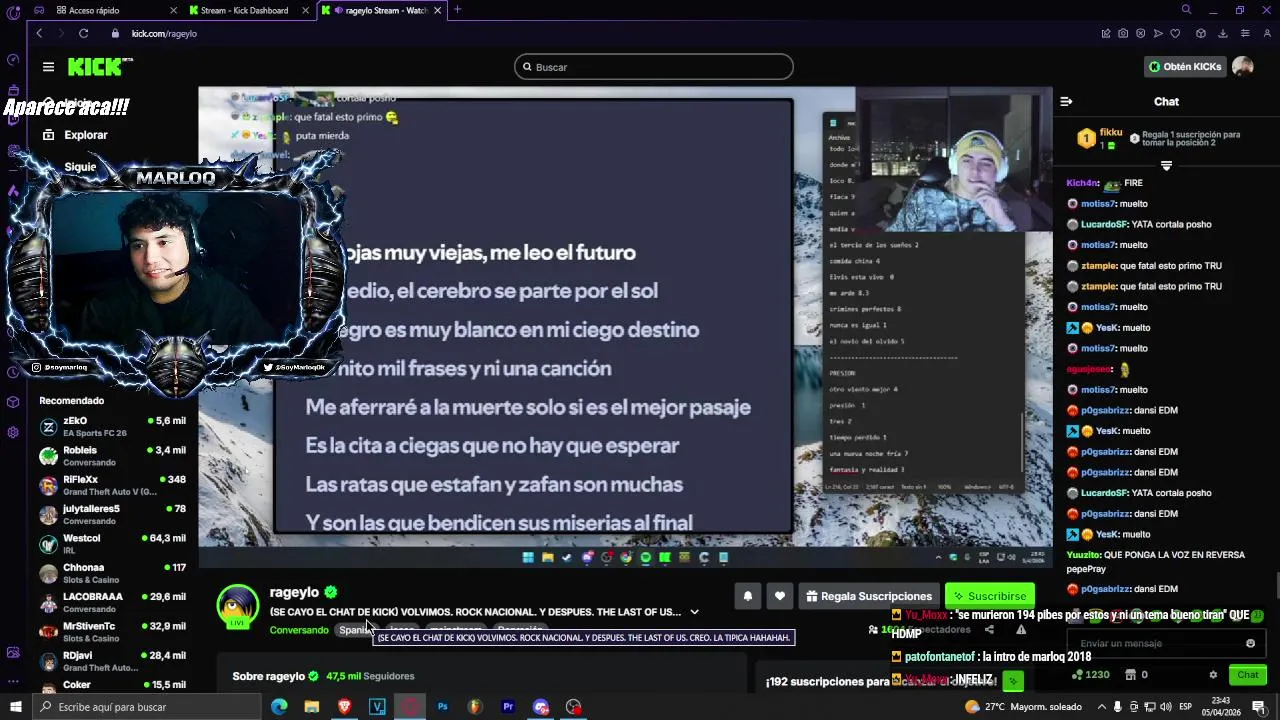
Task: Open the emoji picker in chat input
Action: 1250,643
